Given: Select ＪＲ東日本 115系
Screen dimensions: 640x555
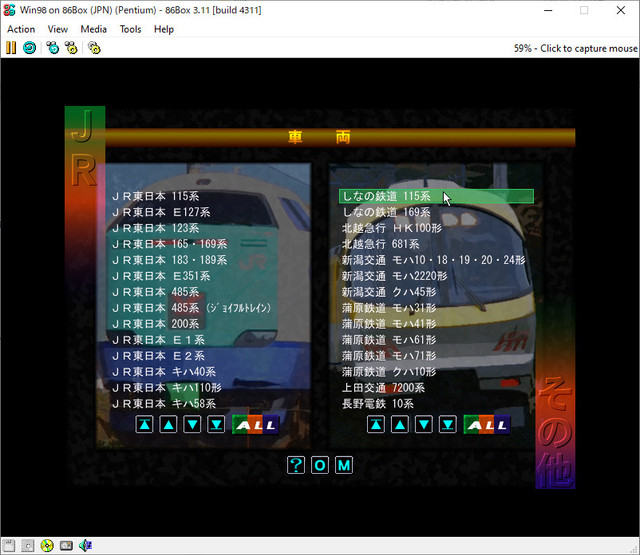Looking at the screenshot, I should (x=156, y=196).
